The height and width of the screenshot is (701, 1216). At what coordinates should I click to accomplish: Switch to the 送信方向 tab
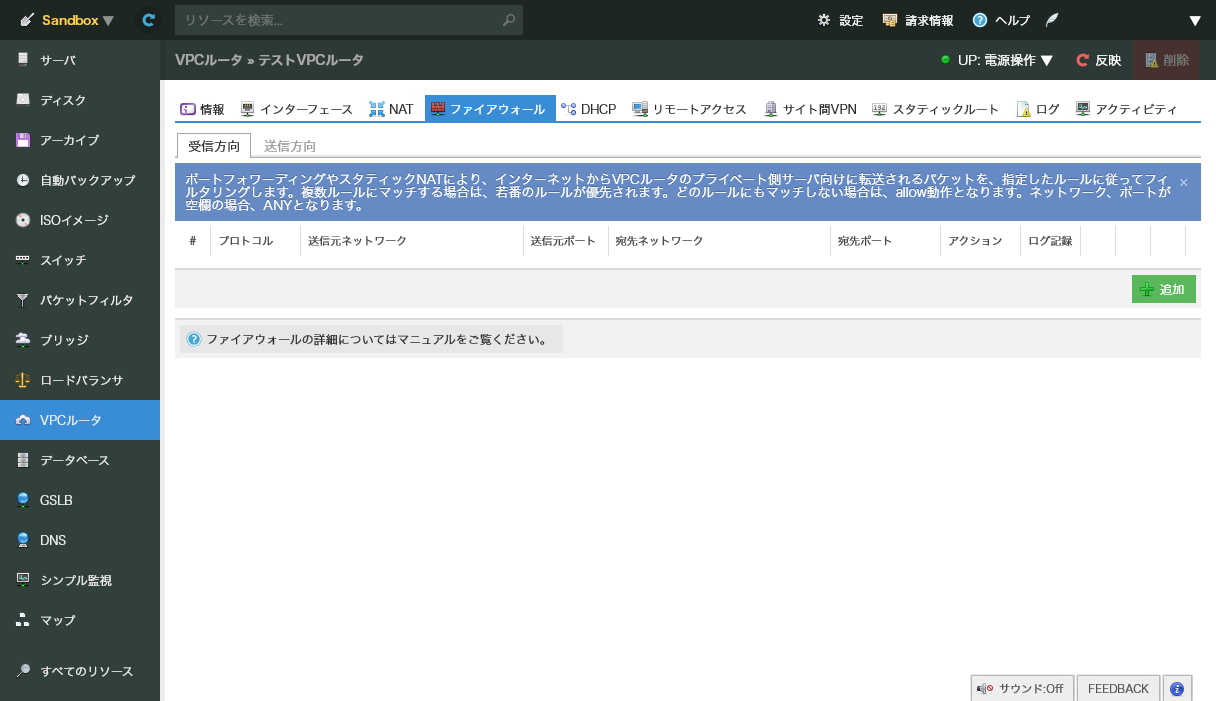289,145
